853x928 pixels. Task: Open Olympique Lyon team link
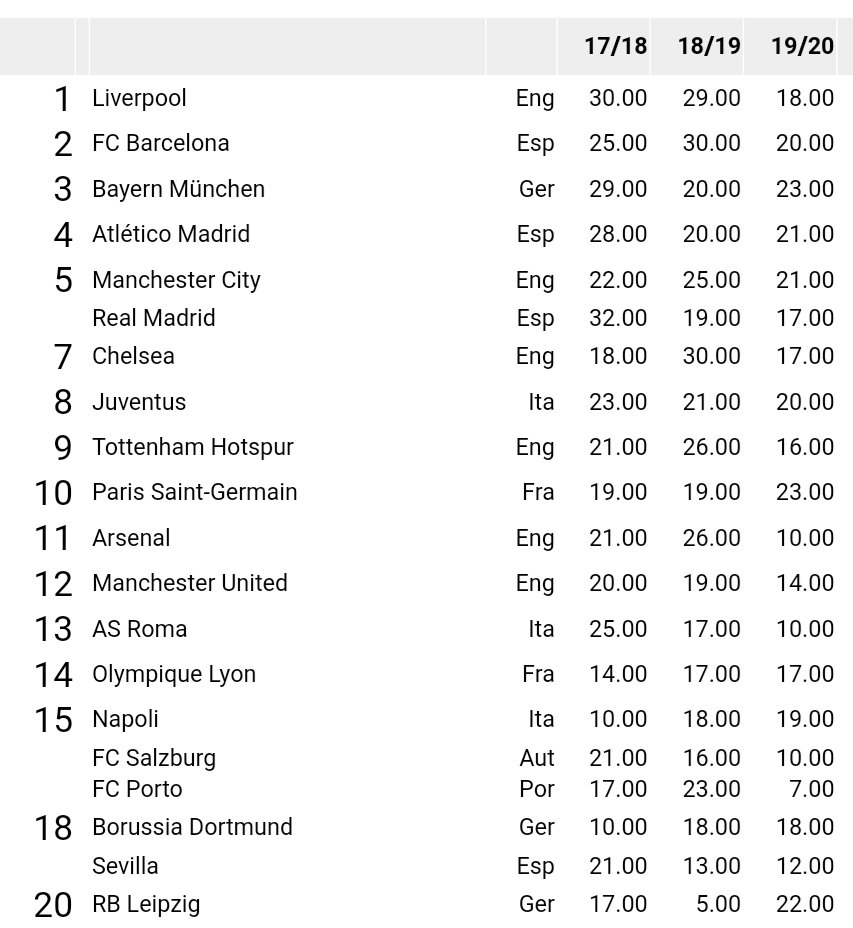pos(173,674)
